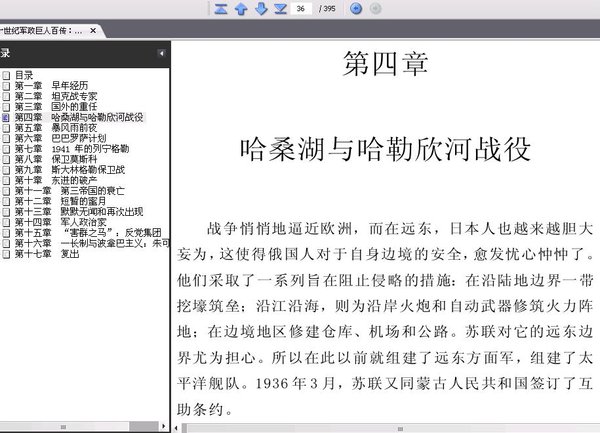600x433 pixels.
Task: Click bookmarks panel scroll-right arrow
Action: point(163,426)
